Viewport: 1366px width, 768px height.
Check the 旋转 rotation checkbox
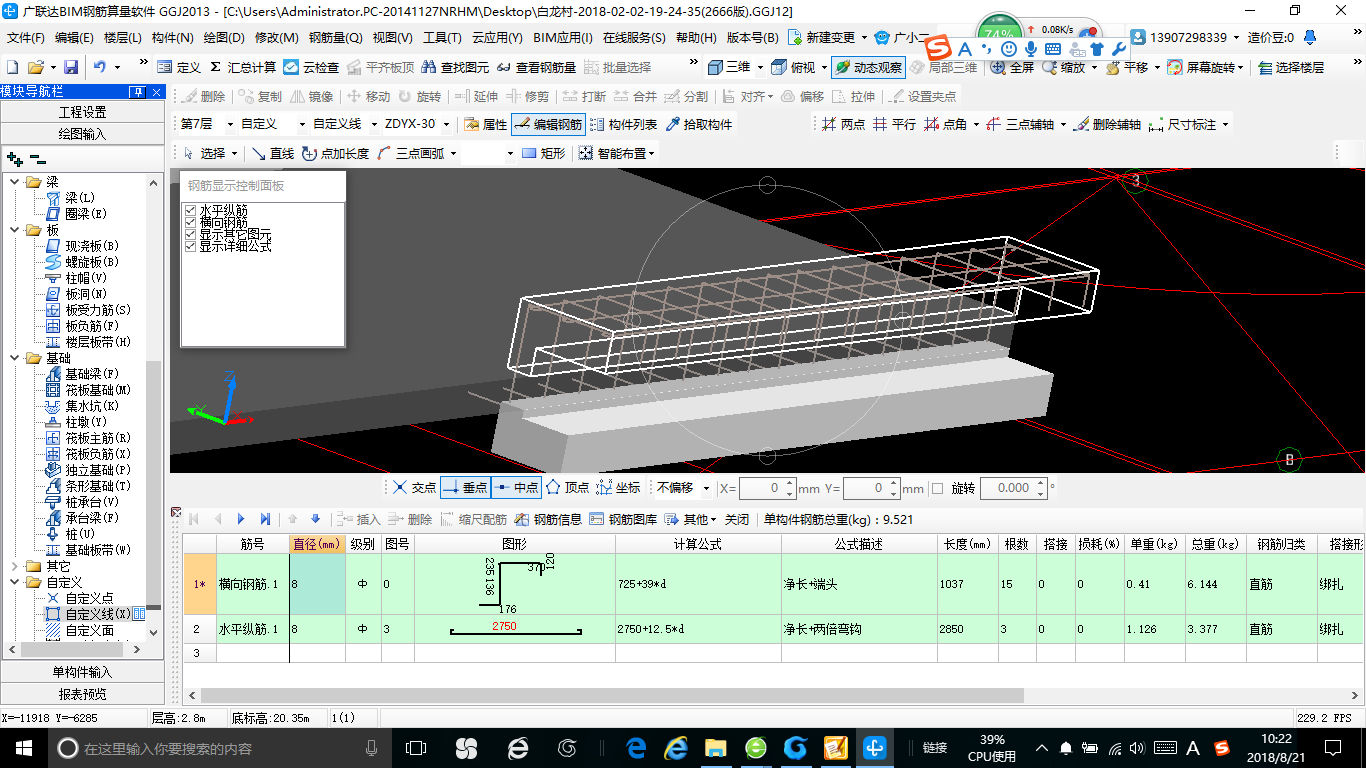click(937, 488)
